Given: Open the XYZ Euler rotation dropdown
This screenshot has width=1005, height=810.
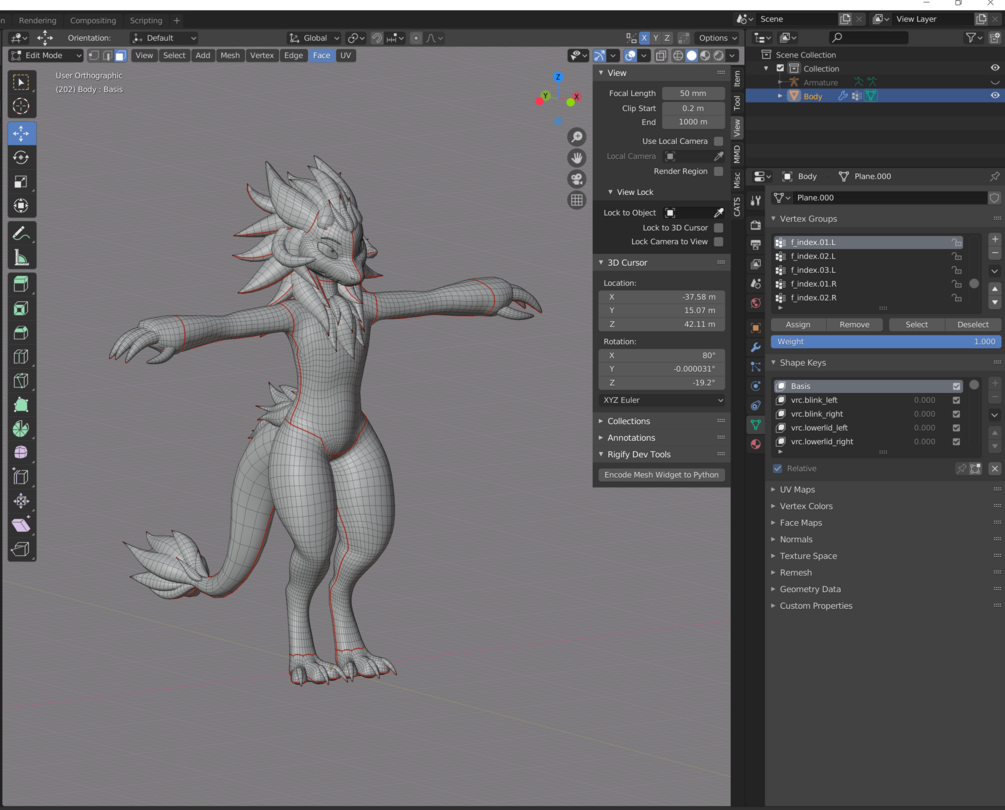Looking at the screenshot, I should click(x=662, y=400).
